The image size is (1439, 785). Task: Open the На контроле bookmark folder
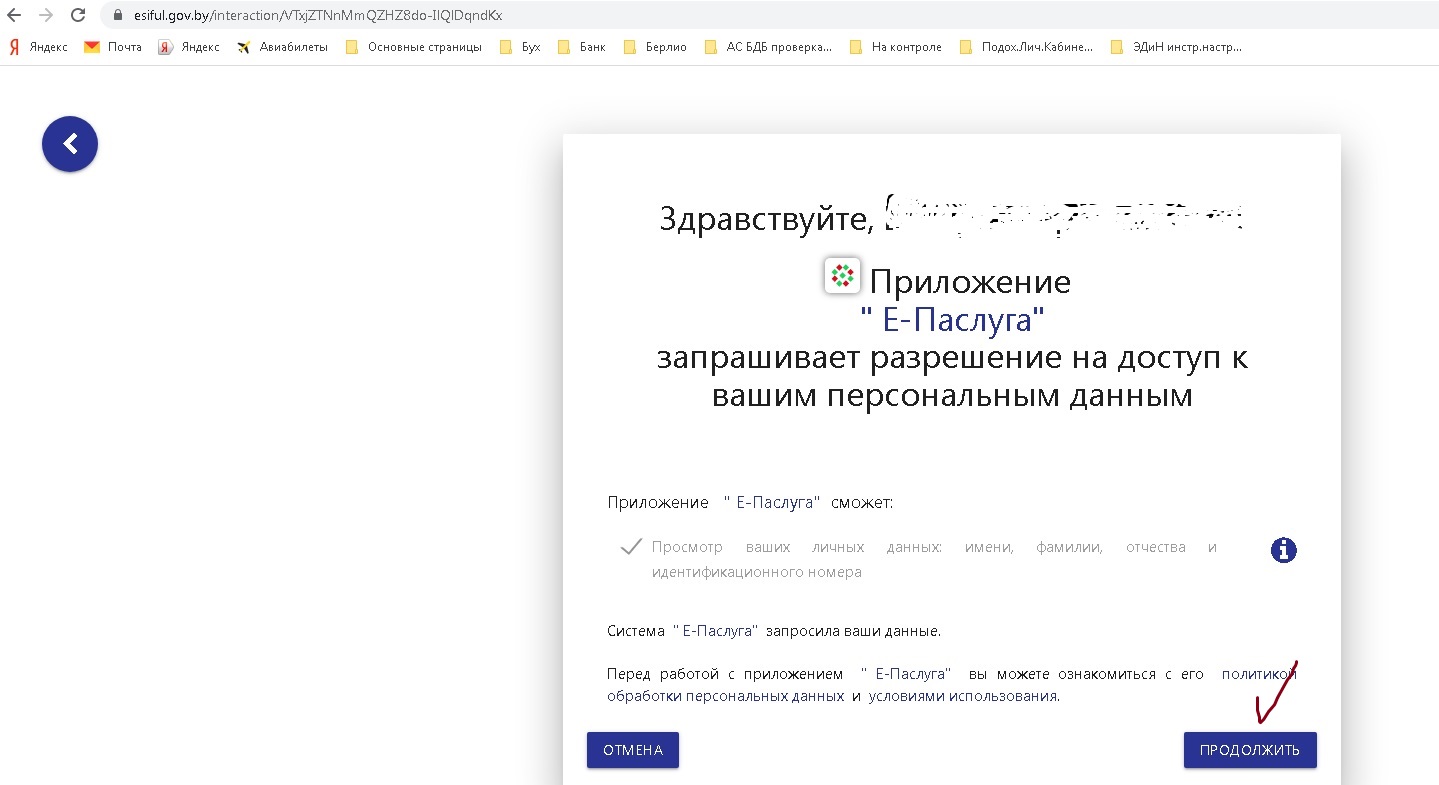coord(896,47)
